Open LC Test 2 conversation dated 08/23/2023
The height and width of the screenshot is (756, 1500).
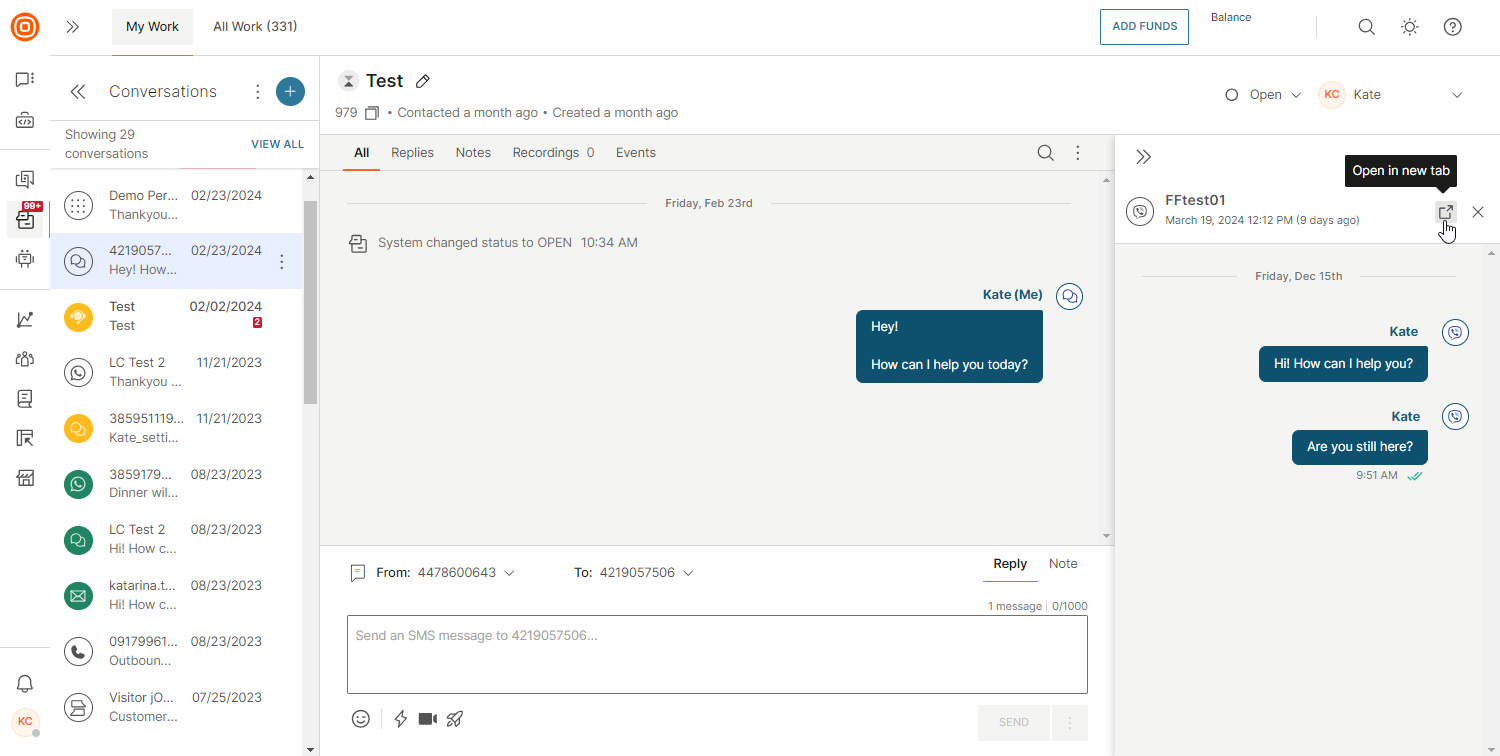pyautogui.click(x=176, y=539)
